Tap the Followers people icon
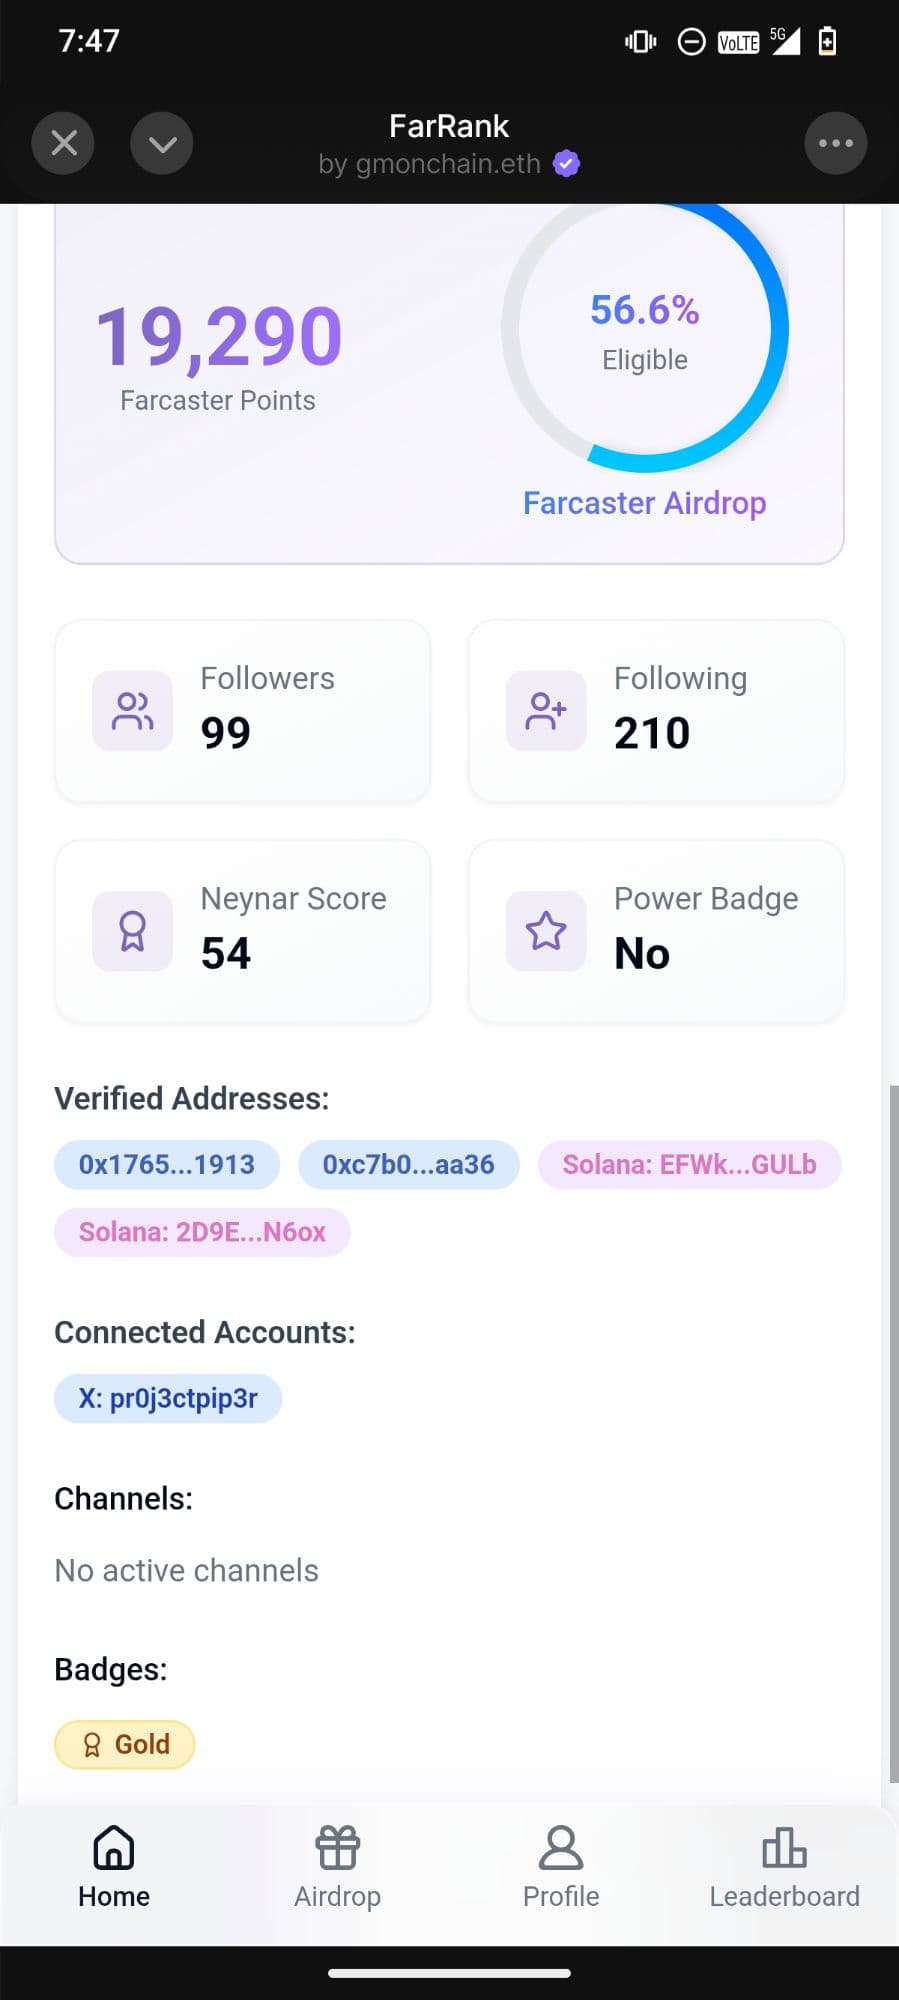The image size is (899, 2000). [132, 711]
